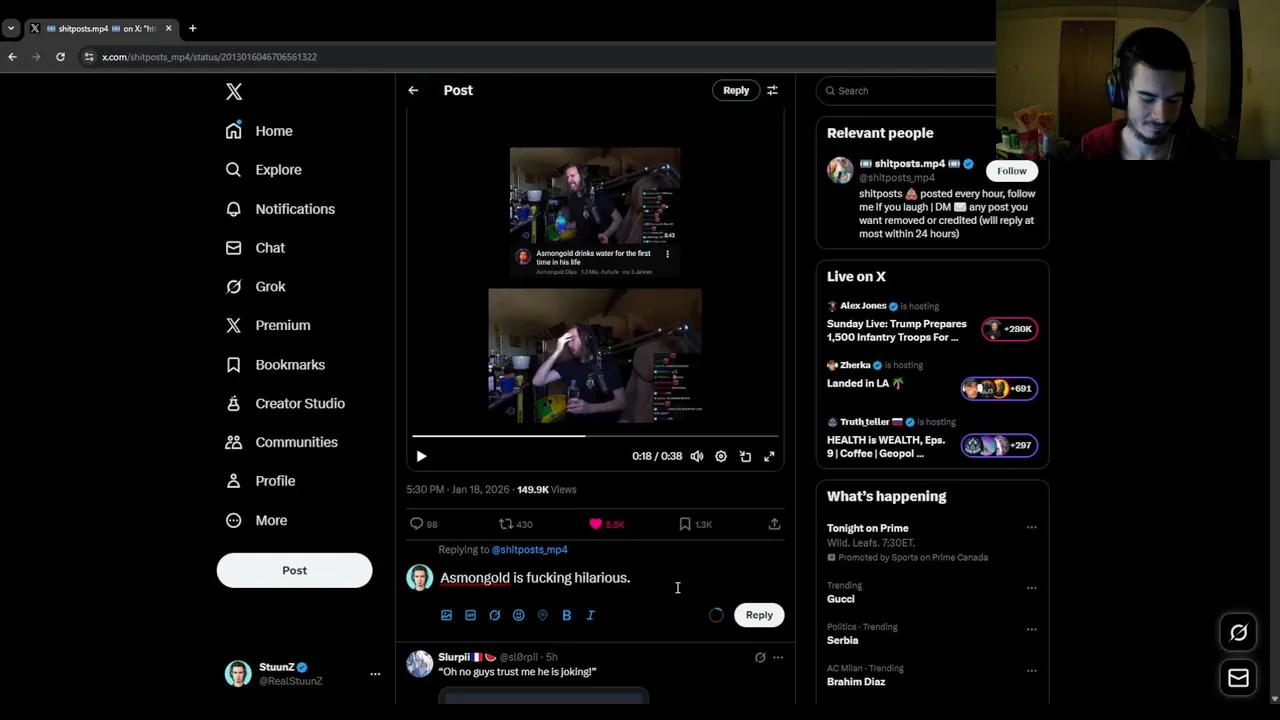
Task: Open Bookmarks in sidebar
Action: point(275,365)
